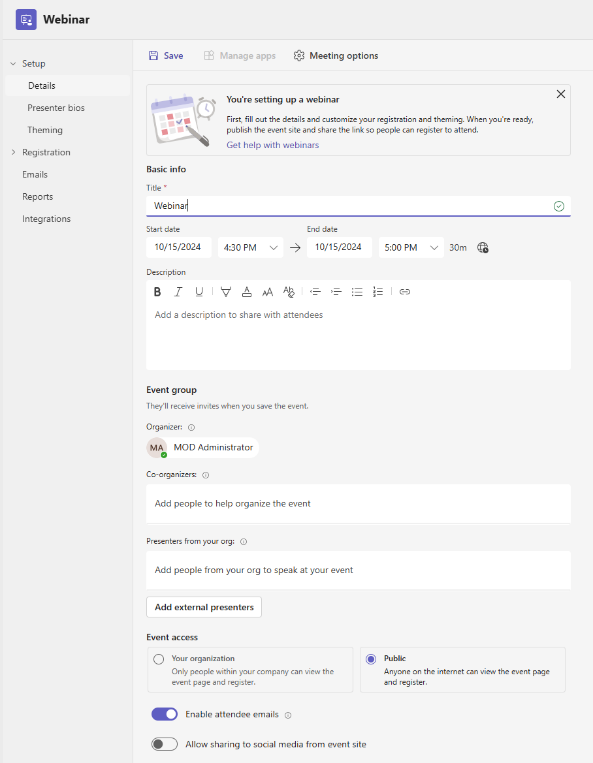Click the Co-organizers info icon
The width and height of the screenshot is (593, 763).
coord(205,475)
